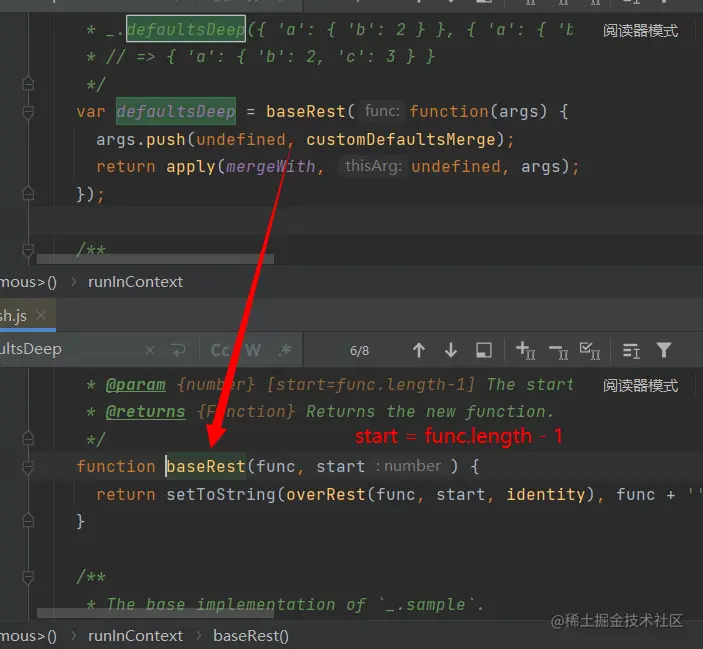Click the upper editor's horizontal scrollbar
This screenshot has height=649, width=703.
coord(155,259)
